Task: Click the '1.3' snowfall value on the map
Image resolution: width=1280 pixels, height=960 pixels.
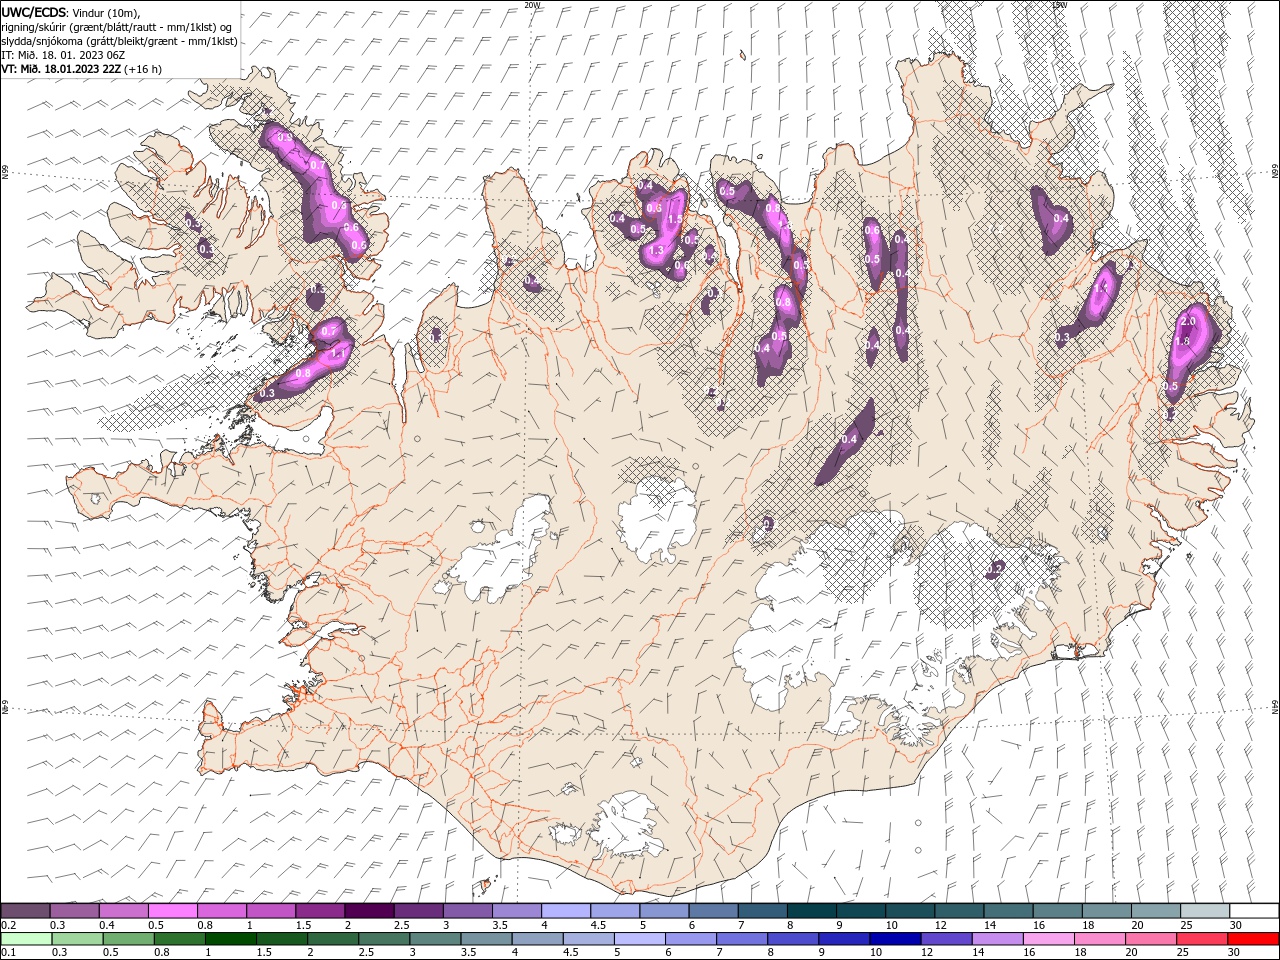Action: [x=656, y=251]
